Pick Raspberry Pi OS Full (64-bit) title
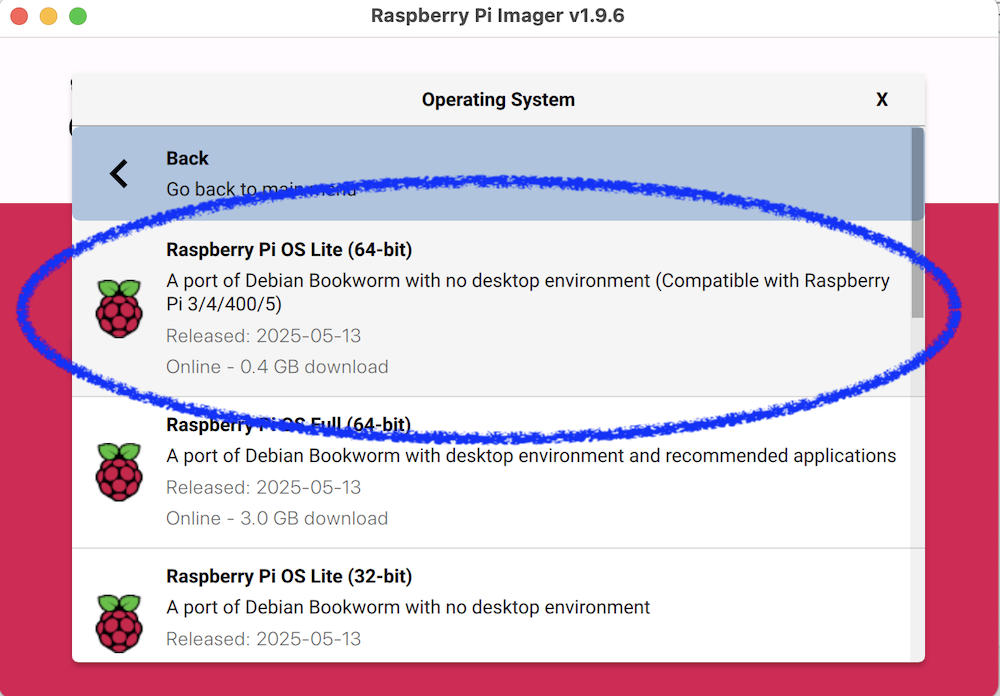Image resolution: width=1000 pixels, height=696 pixels. point(289,425)
